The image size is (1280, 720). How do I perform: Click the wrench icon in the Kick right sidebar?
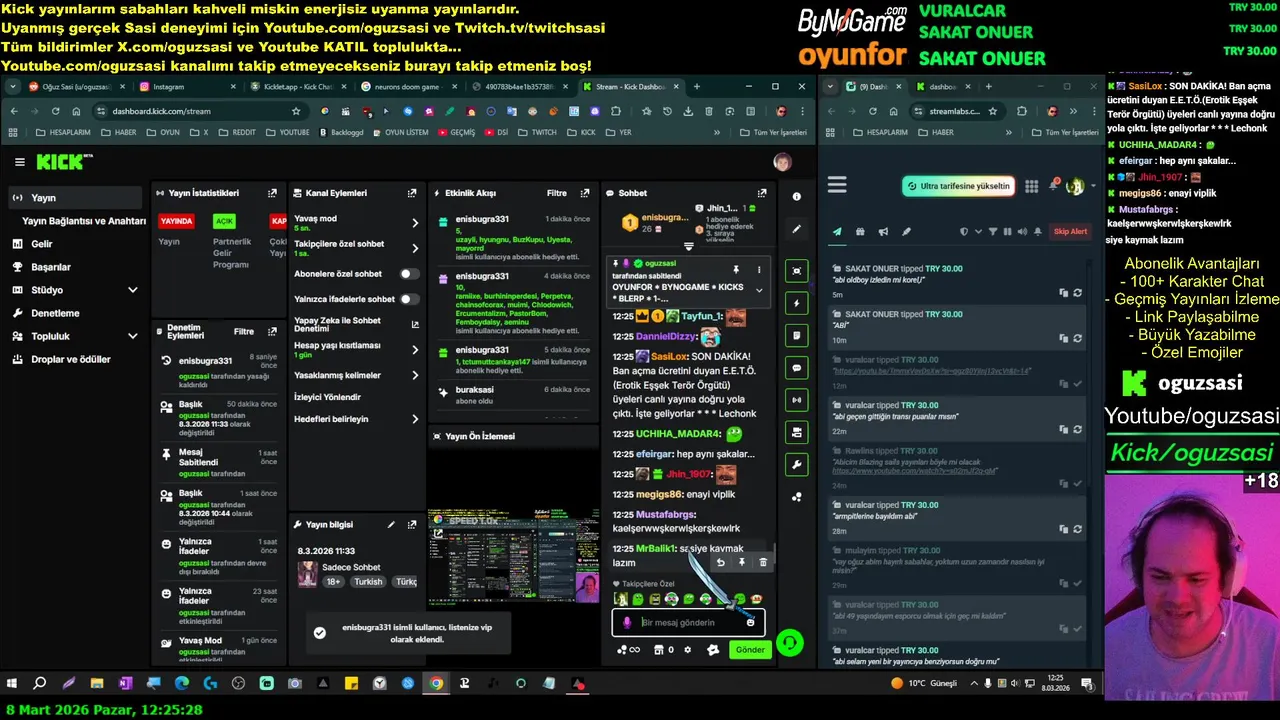796,464
